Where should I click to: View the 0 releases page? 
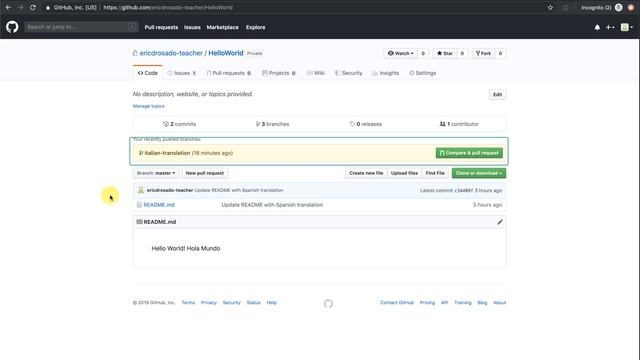[366, 124]
